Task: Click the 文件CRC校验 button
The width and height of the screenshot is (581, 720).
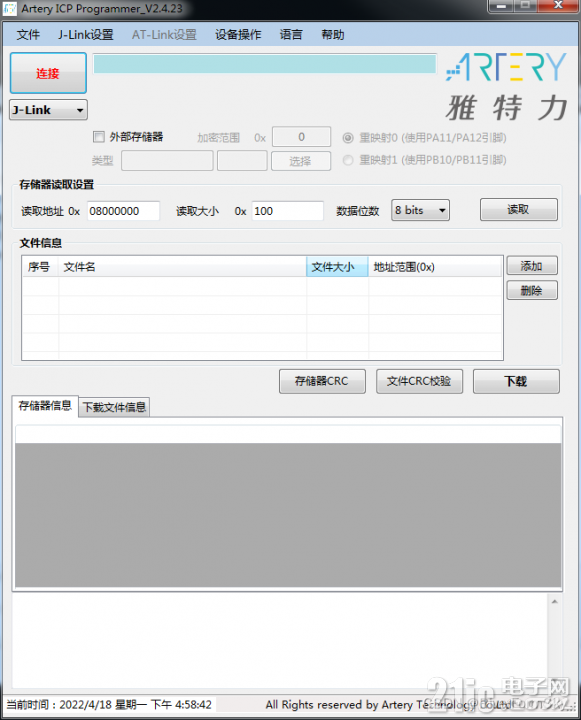Action: [x=419, y=381]
